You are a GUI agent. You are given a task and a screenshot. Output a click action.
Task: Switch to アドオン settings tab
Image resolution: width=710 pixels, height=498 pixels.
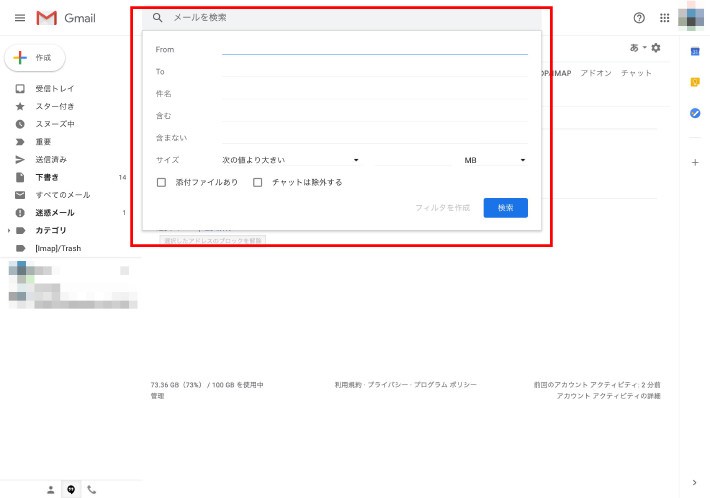pyautogui.click(x=596, y=73)
